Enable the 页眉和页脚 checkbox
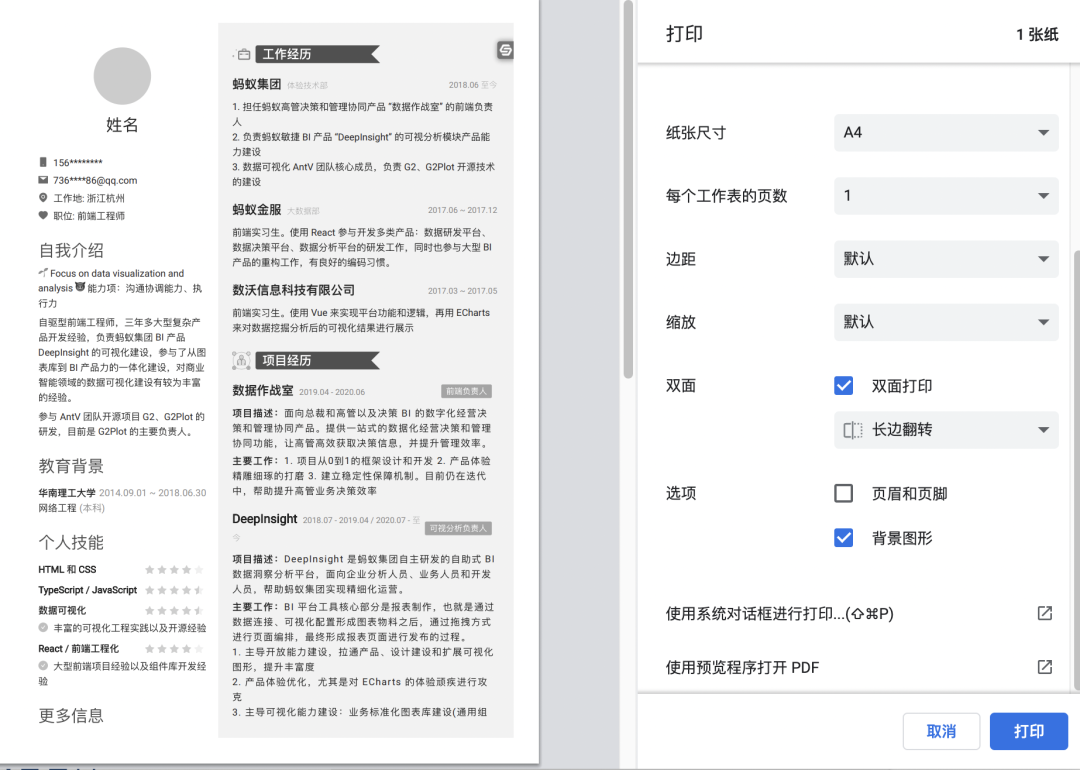 [x=843, y=493]
